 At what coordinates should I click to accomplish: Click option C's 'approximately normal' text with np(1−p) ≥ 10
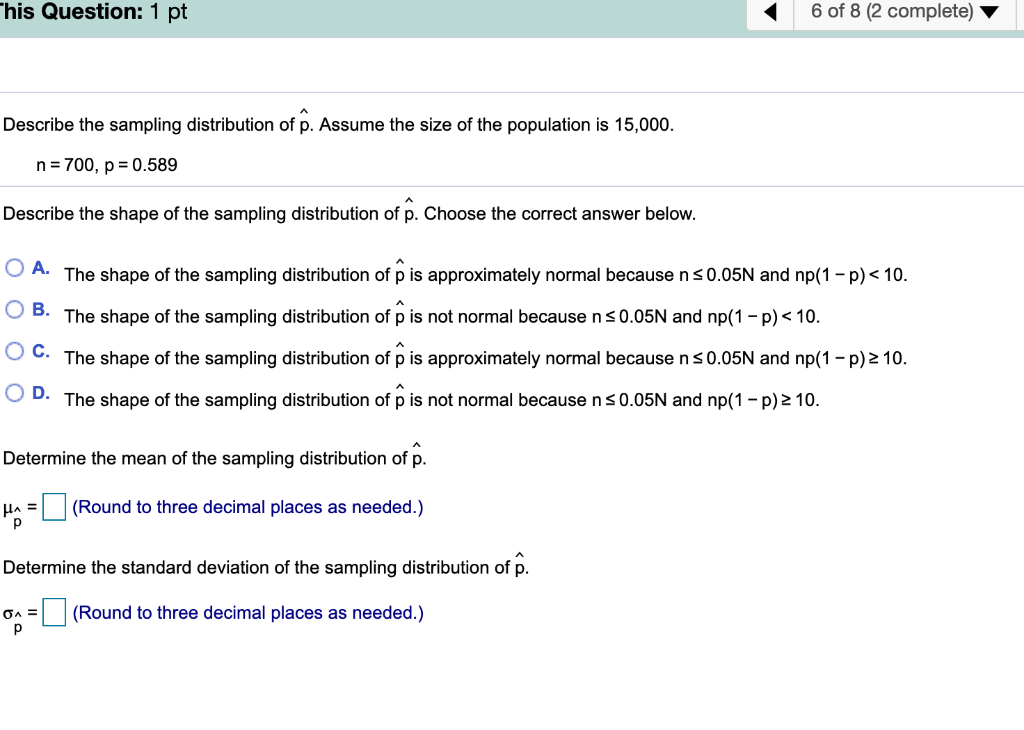(x=485, y=358)
